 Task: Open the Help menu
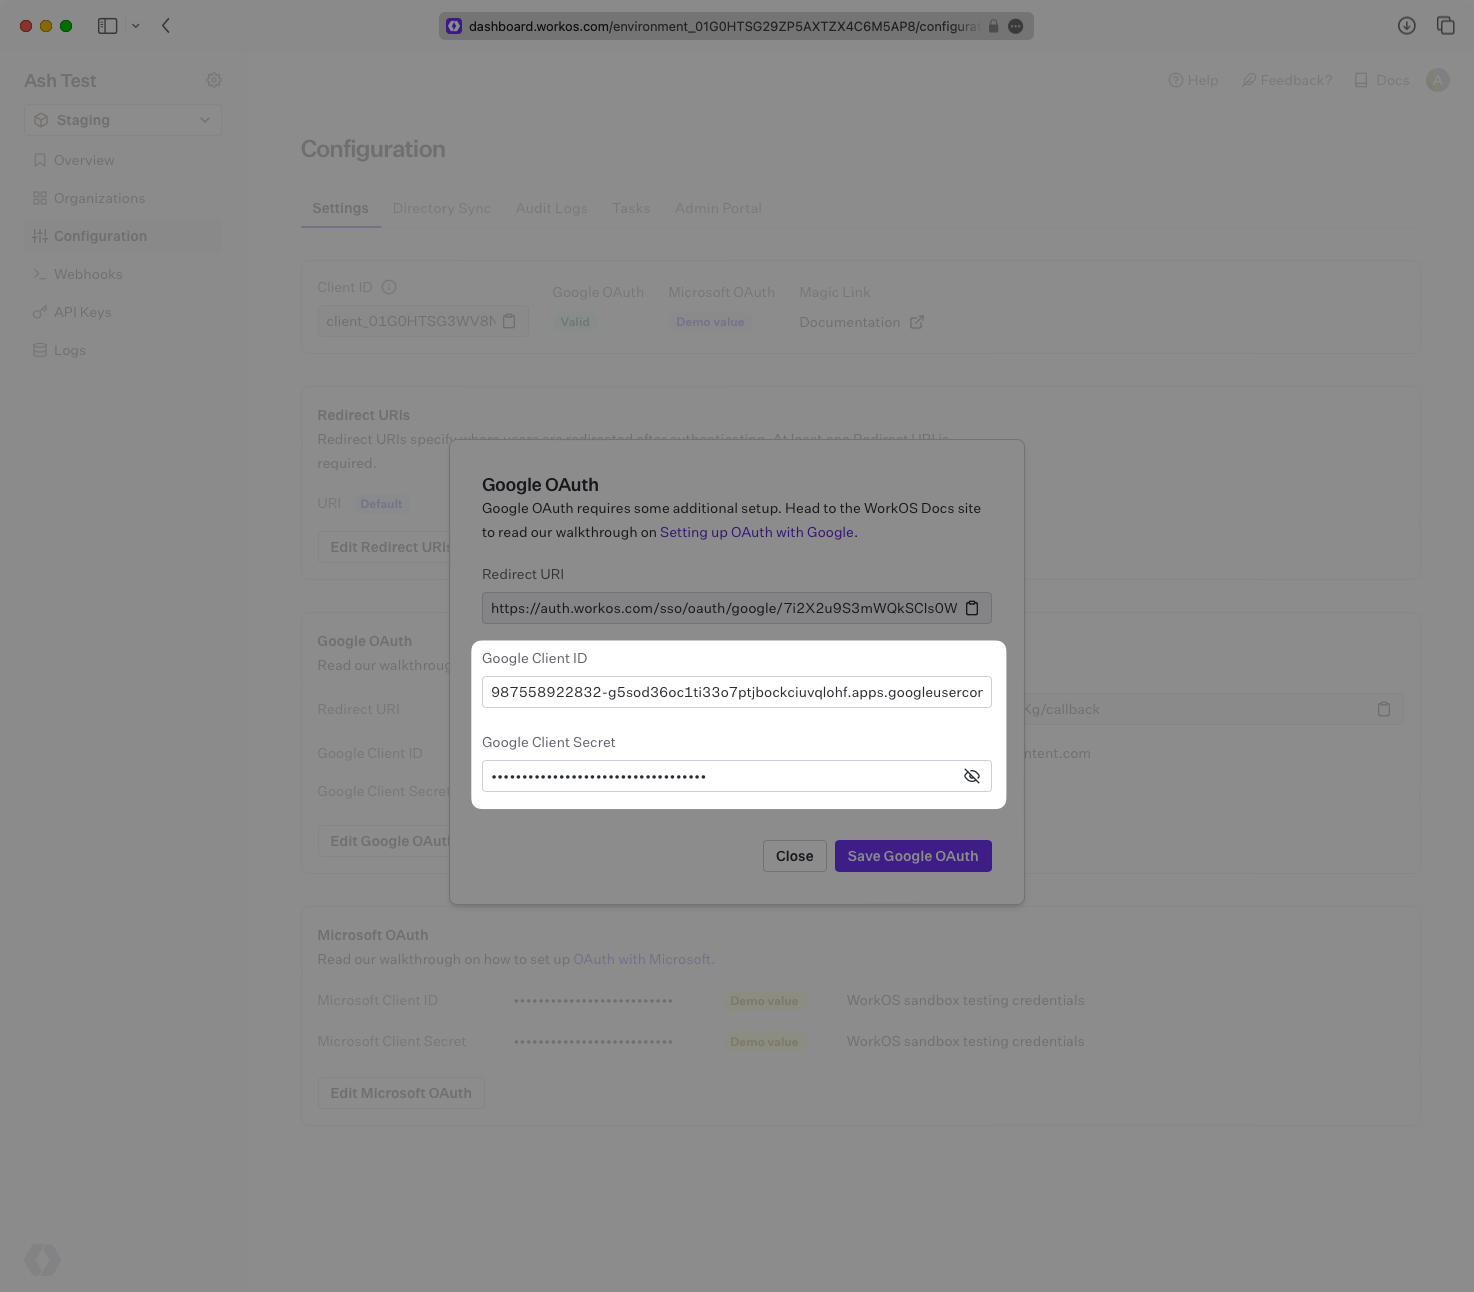click(1192, 80)
